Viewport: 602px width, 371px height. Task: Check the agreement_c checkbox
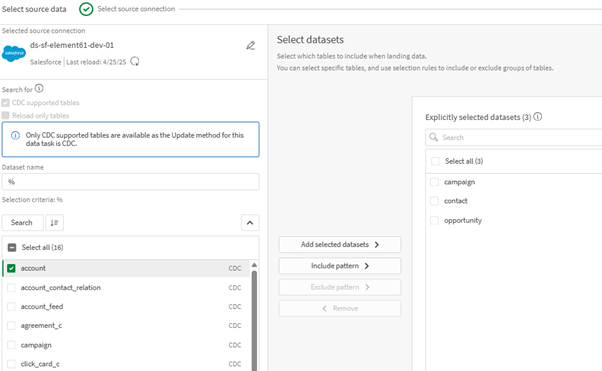point(11,326)
